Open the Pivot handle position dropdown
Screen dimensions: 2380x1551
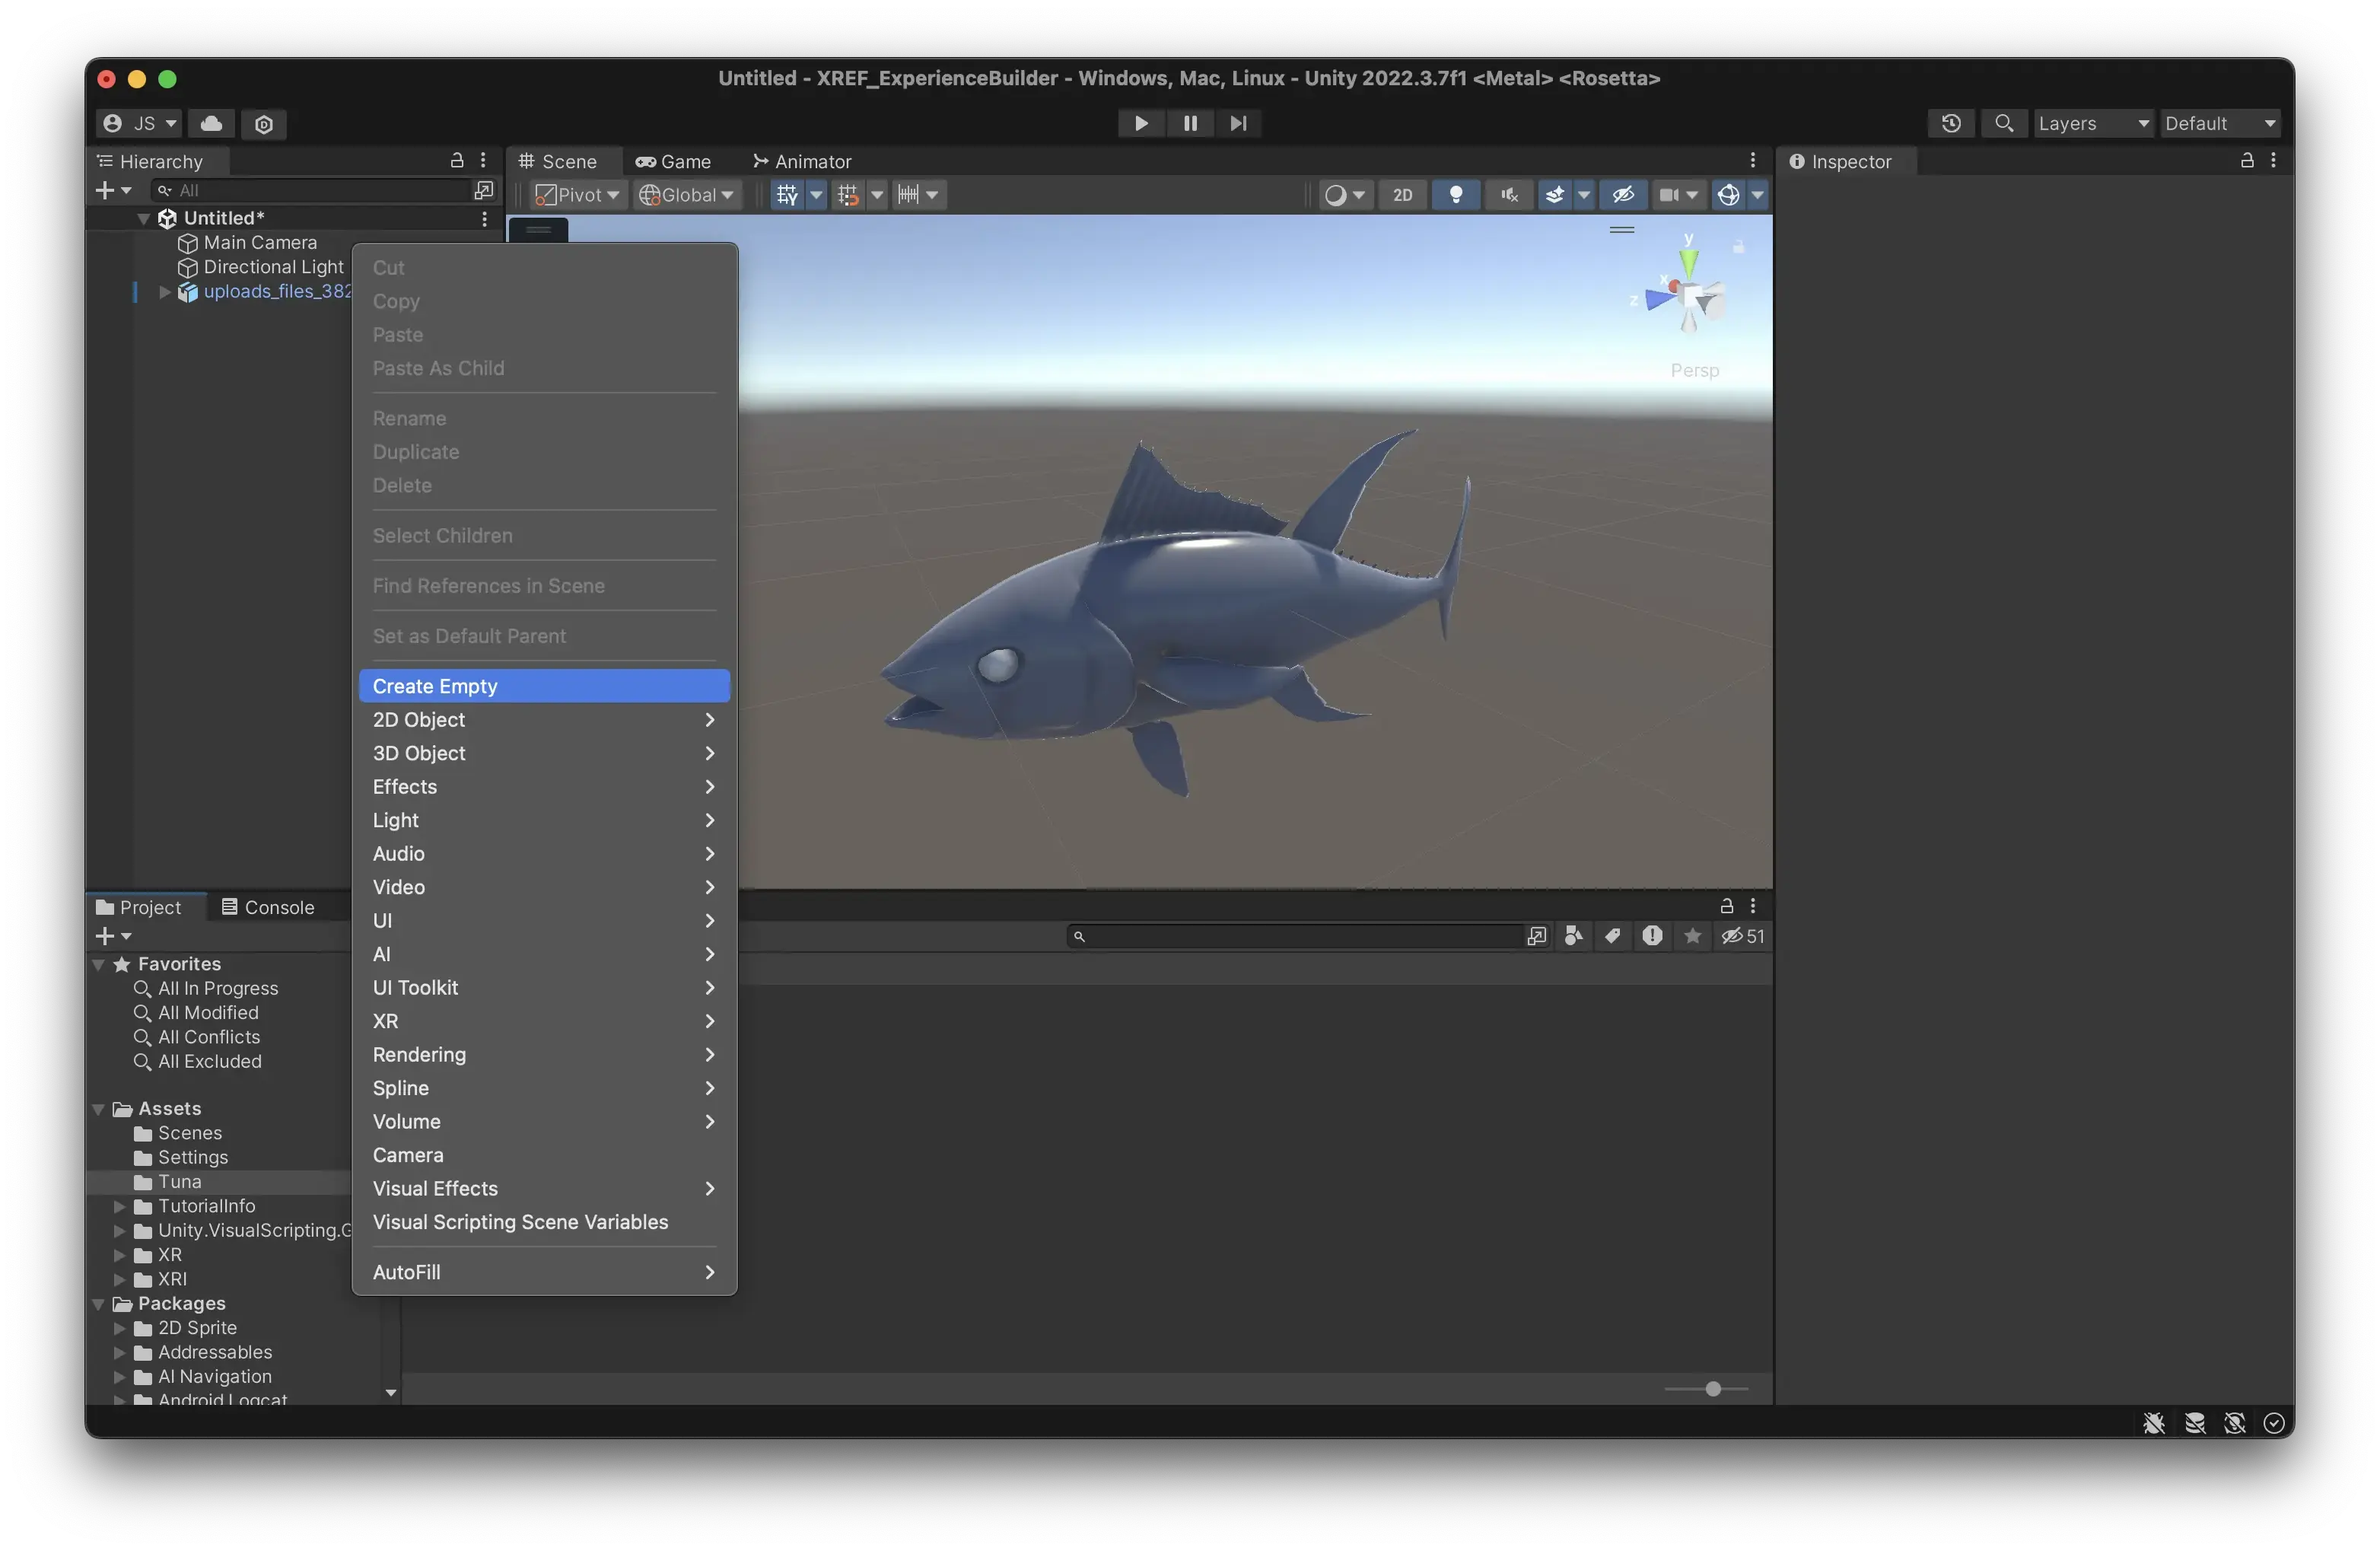(578, 195)
